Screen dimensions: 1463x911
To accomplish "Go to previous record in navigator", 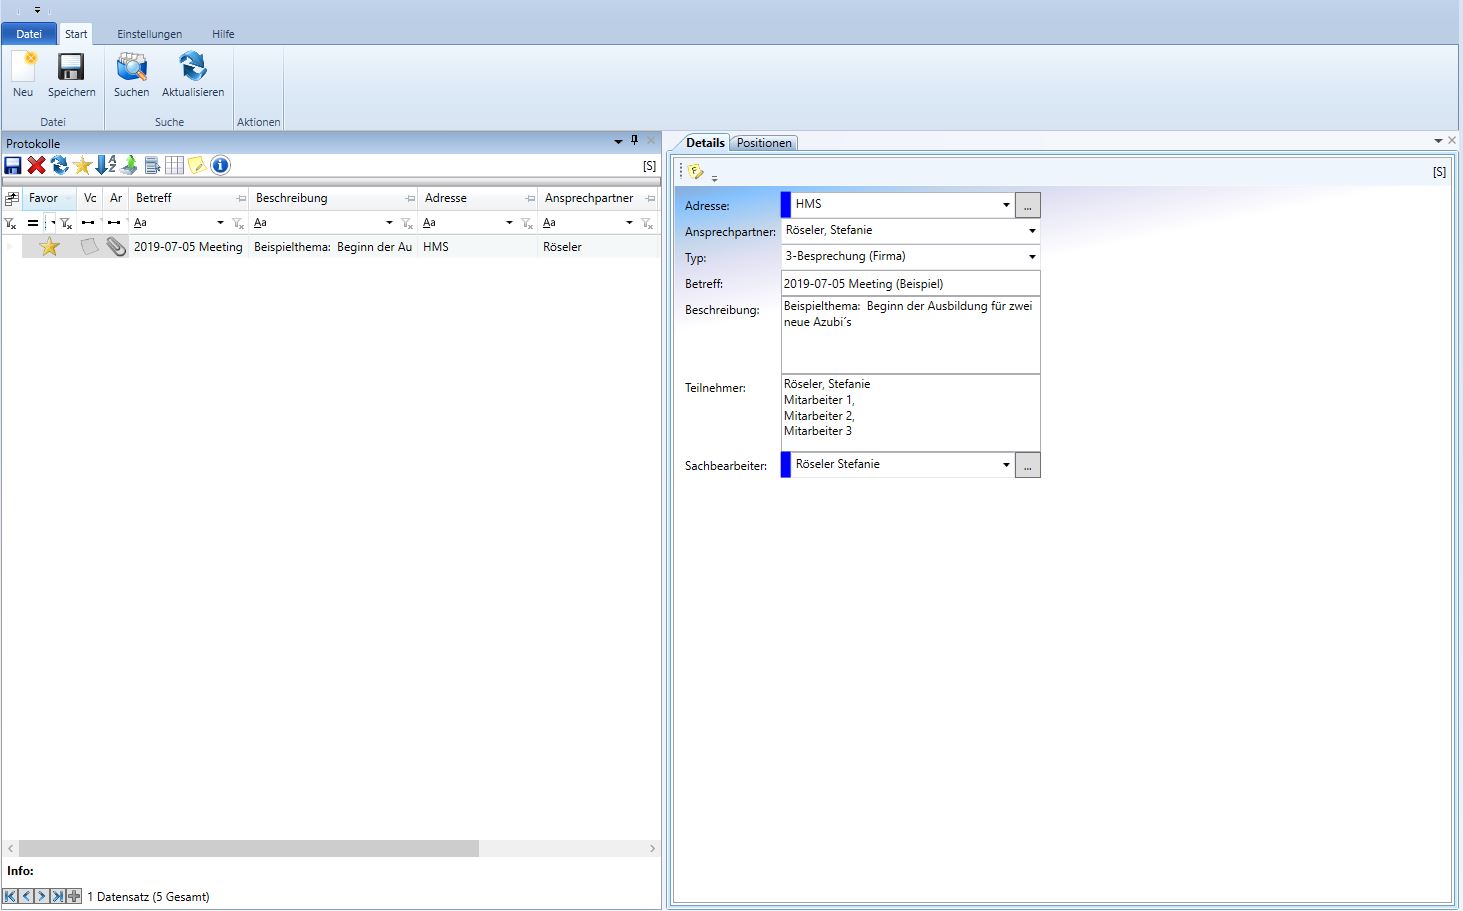I will tap(27, 896).
